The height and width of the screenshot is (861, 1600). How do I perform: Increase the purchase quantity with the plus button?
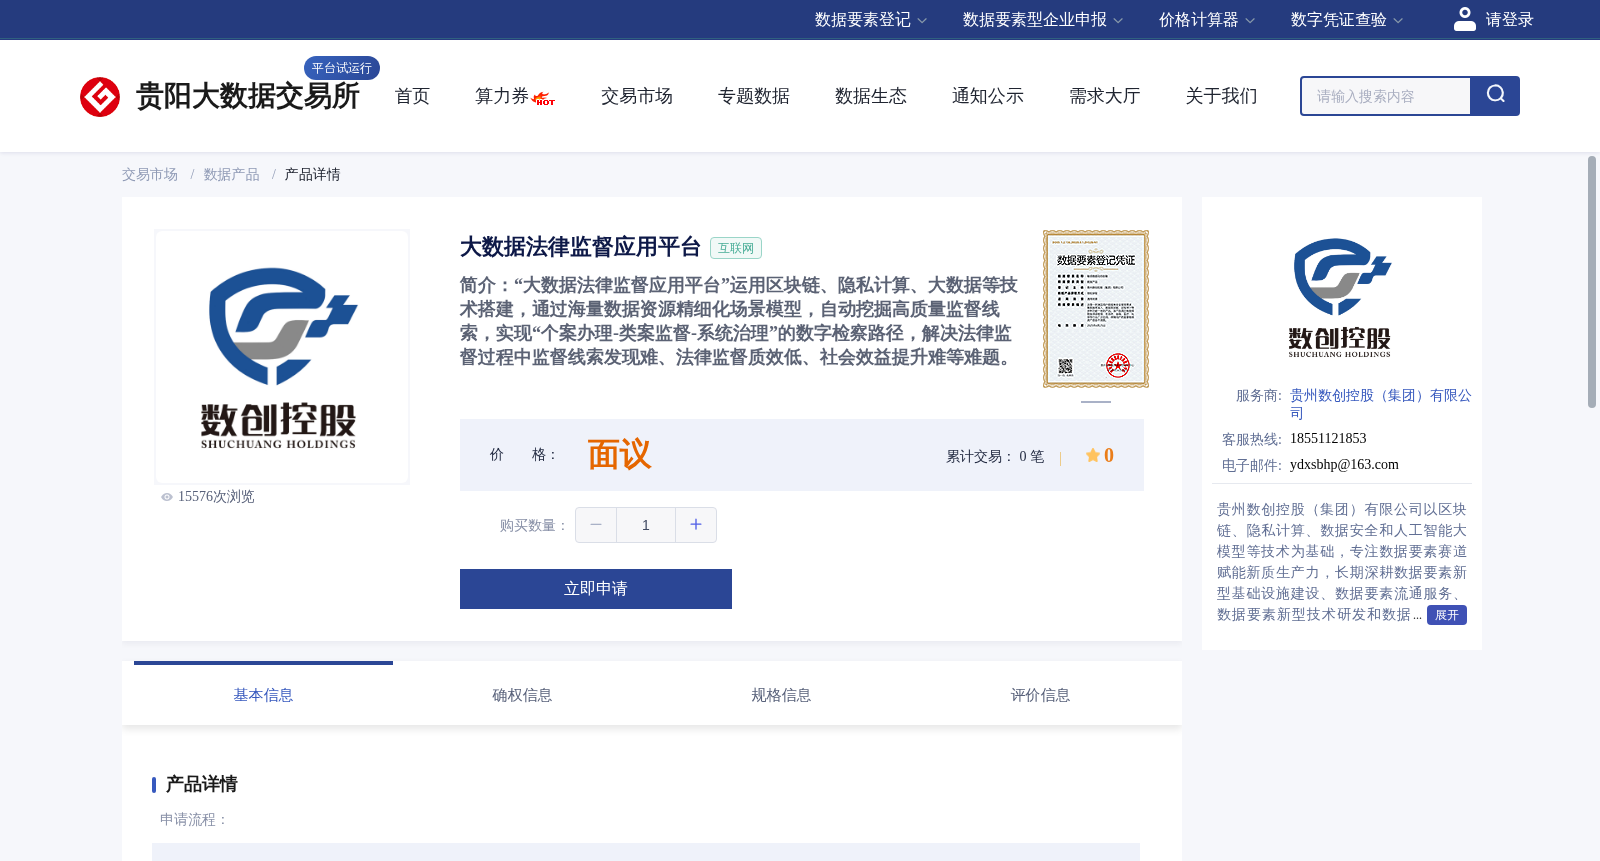(696, 525)
